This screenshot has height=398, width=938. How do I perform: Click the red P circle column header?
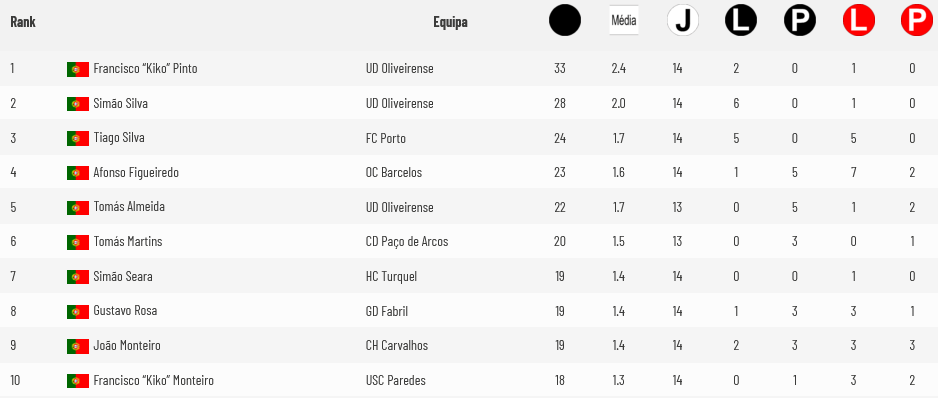[917, 20]
